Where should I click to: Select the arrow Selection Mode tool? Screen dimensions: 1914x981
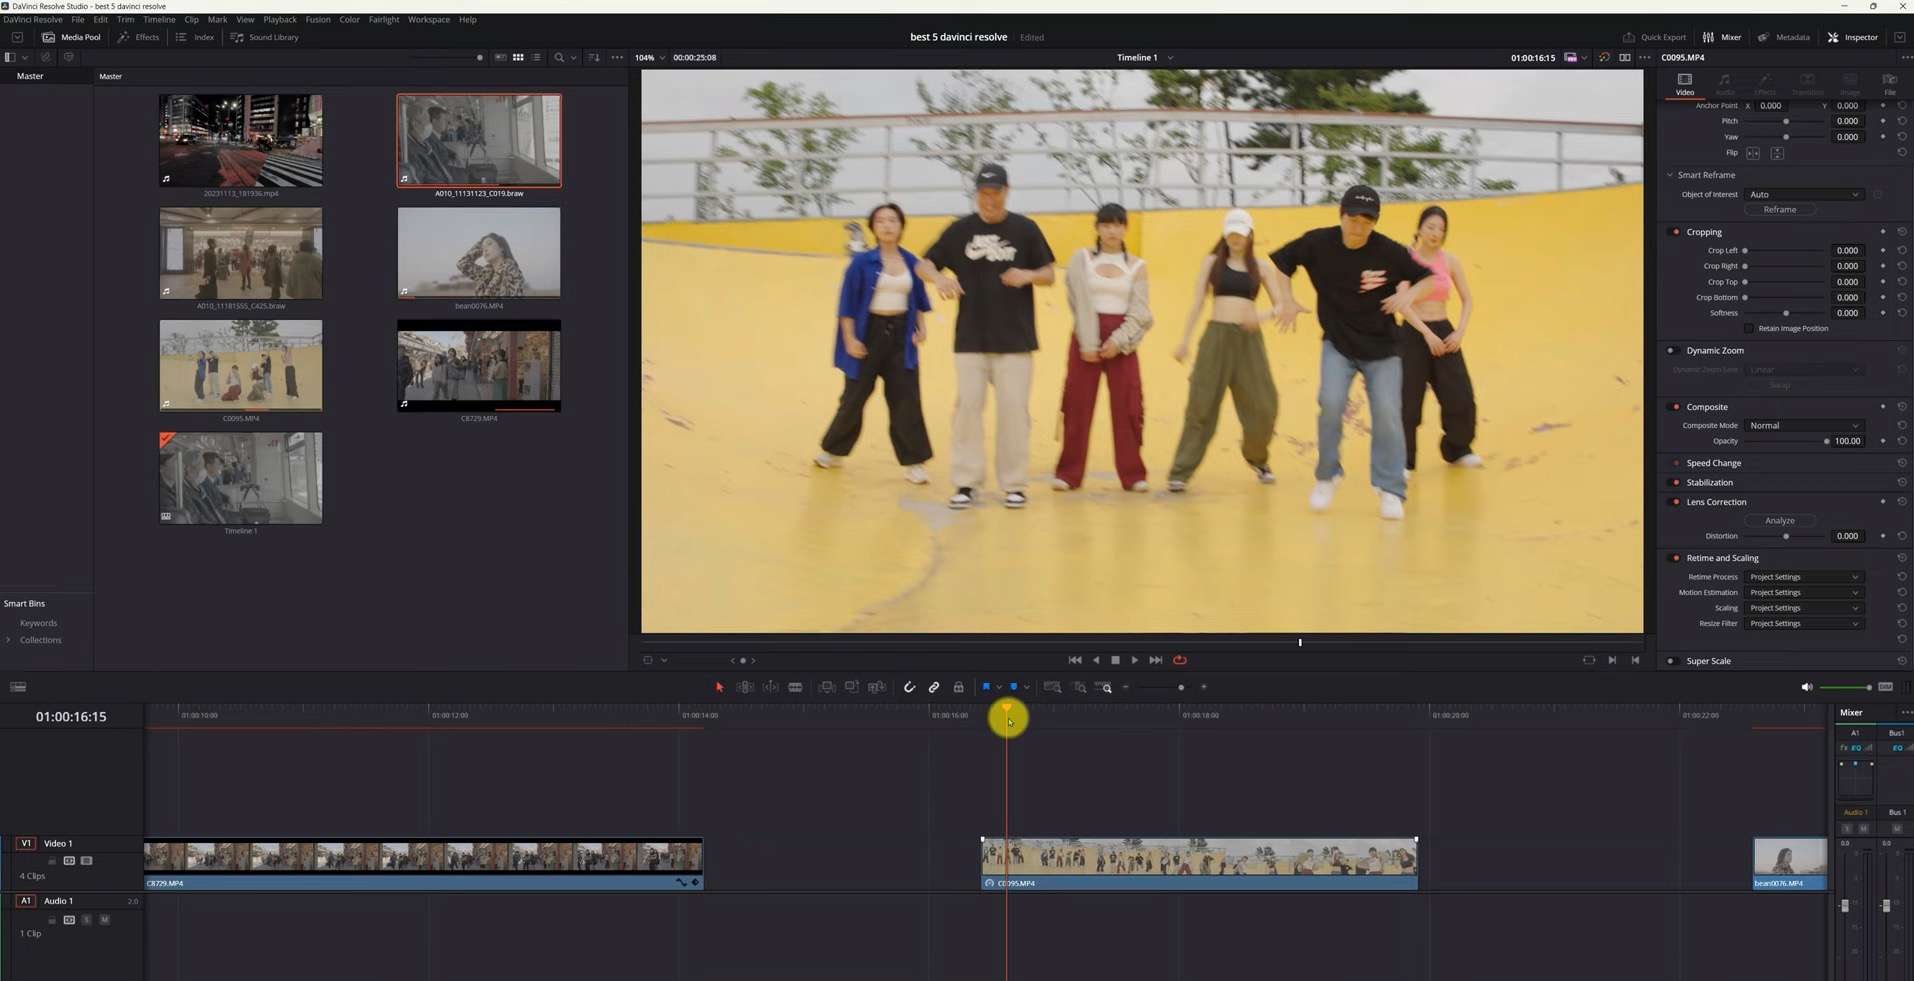719,687
